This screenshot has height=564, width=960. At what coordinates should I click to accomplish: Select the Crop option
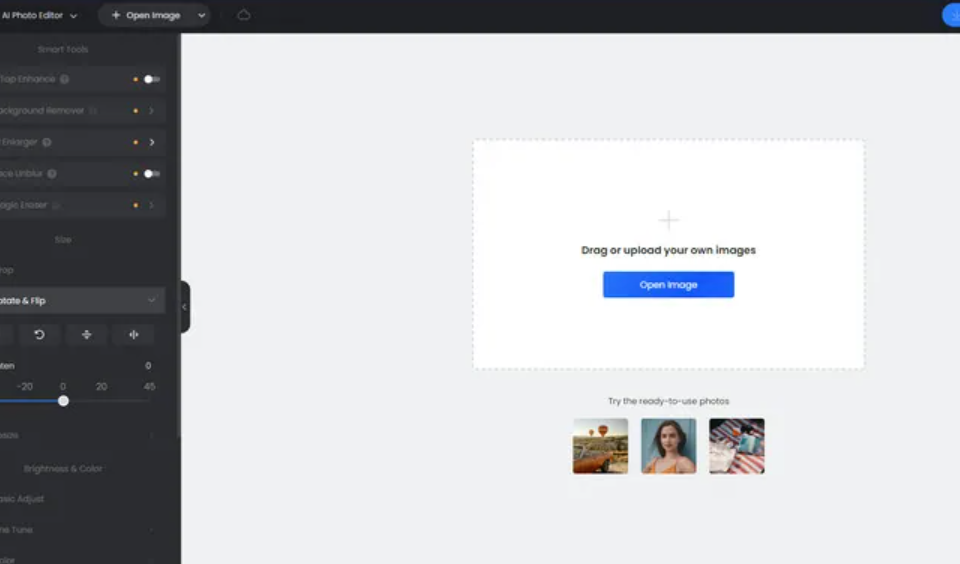point(7,270)
